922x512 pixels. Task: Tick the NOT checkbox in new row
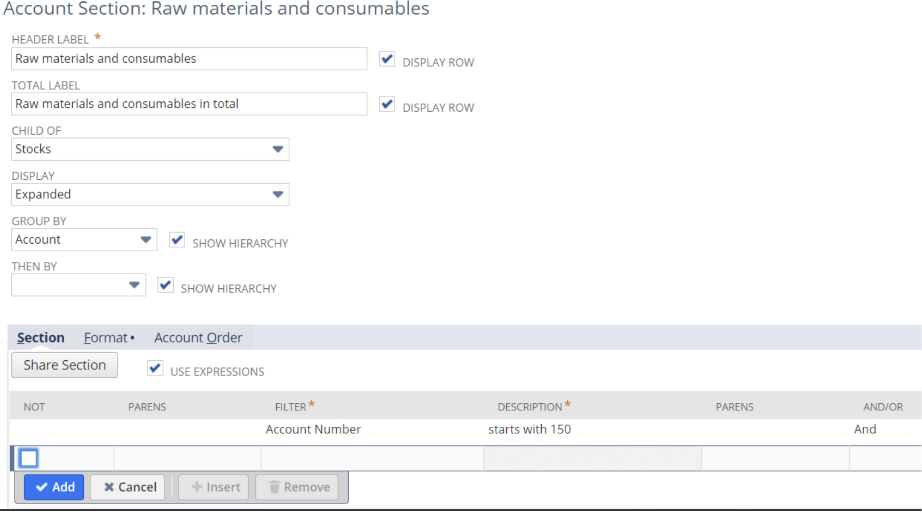tap(29, 458)
